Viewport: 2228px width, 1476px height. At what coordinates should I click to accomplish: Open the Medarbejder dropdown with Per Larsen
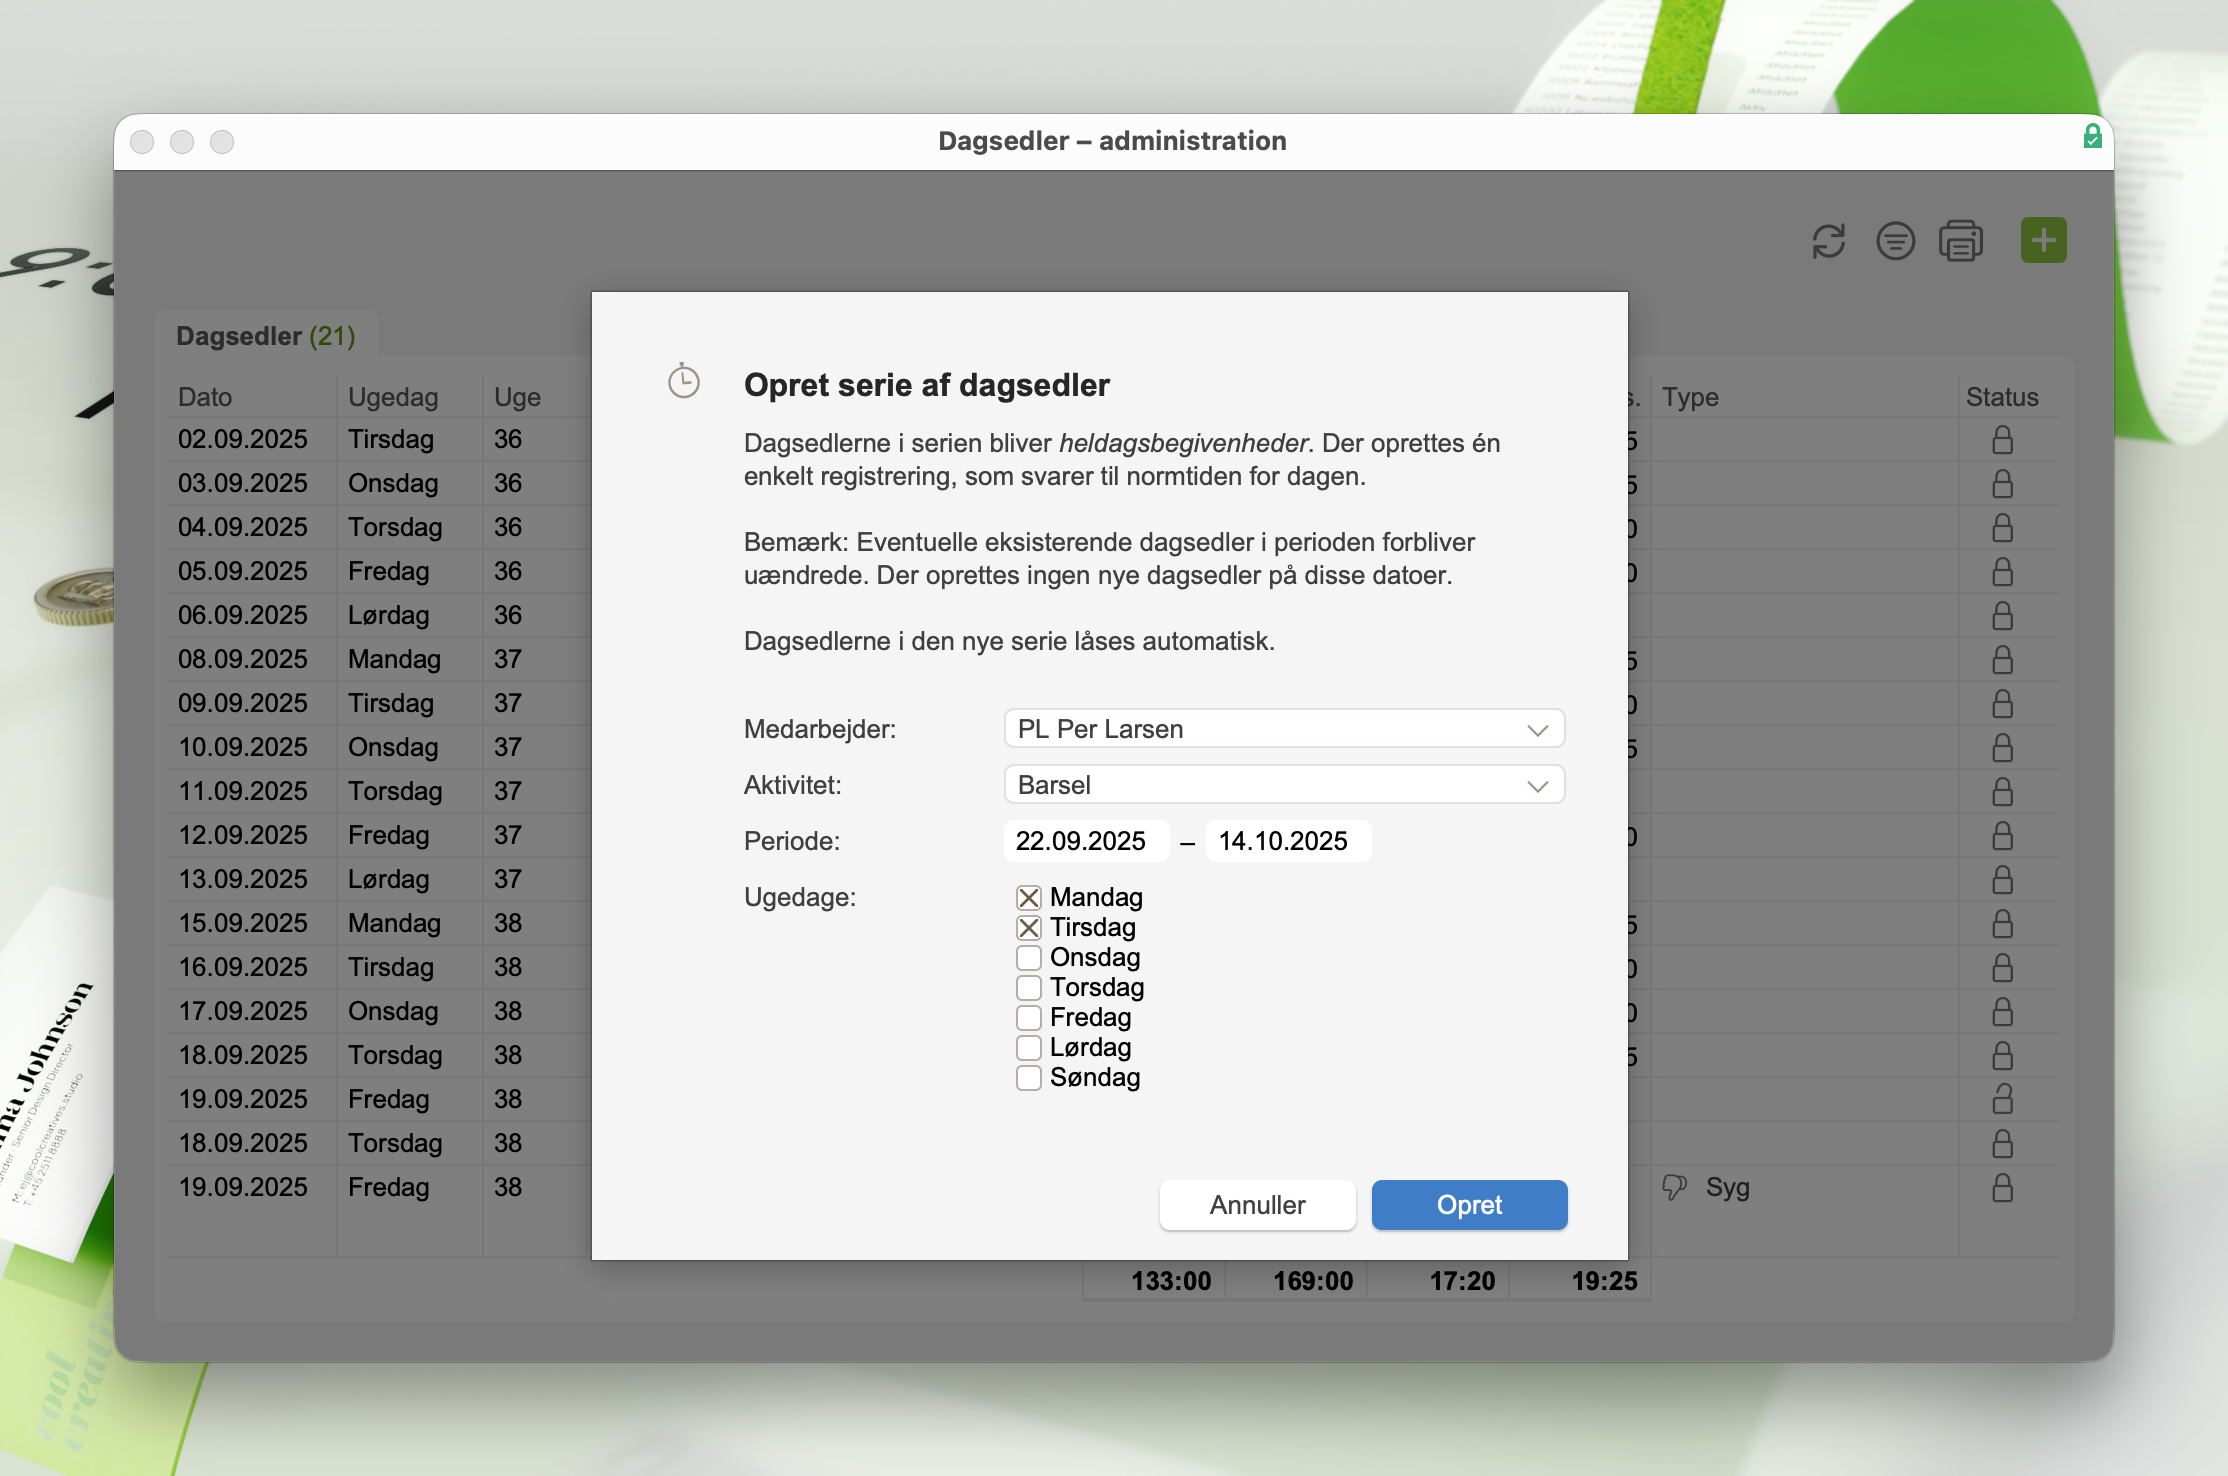click(1283, 729)
